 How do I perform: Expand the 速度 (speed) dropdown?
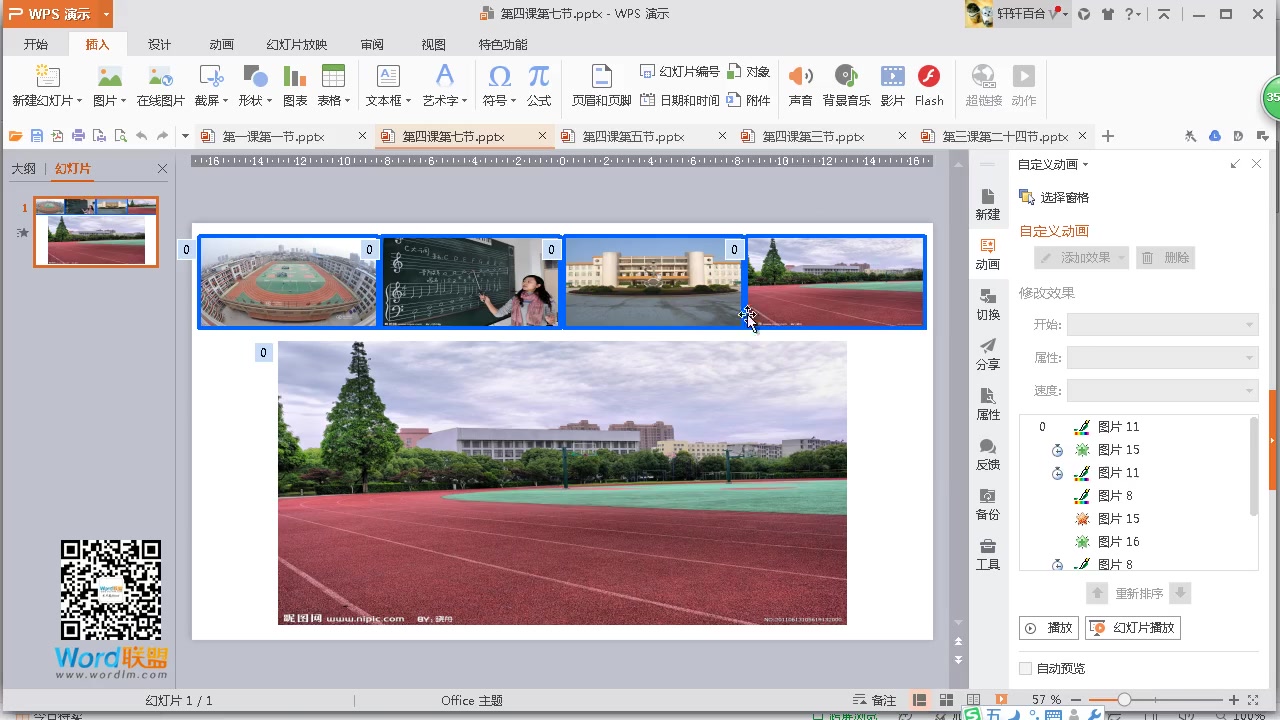coord(1249,391)
